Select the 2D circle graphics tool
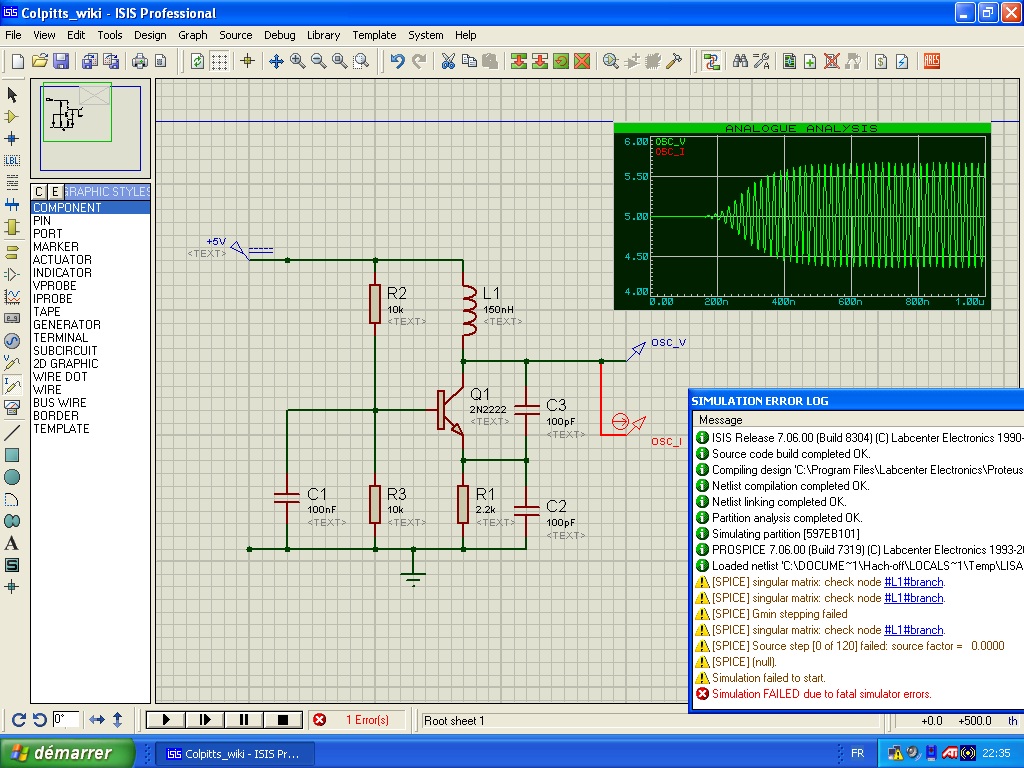The width and height of the screenshot is (1024, 768). click(x=12, y=477)
